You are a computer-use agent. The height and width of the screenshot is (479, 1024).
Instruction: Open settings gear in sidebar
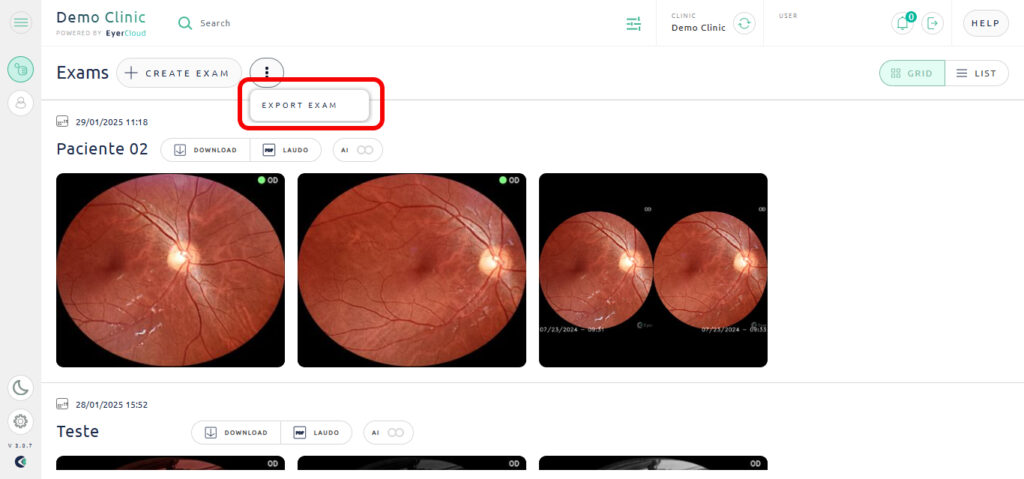21,421
